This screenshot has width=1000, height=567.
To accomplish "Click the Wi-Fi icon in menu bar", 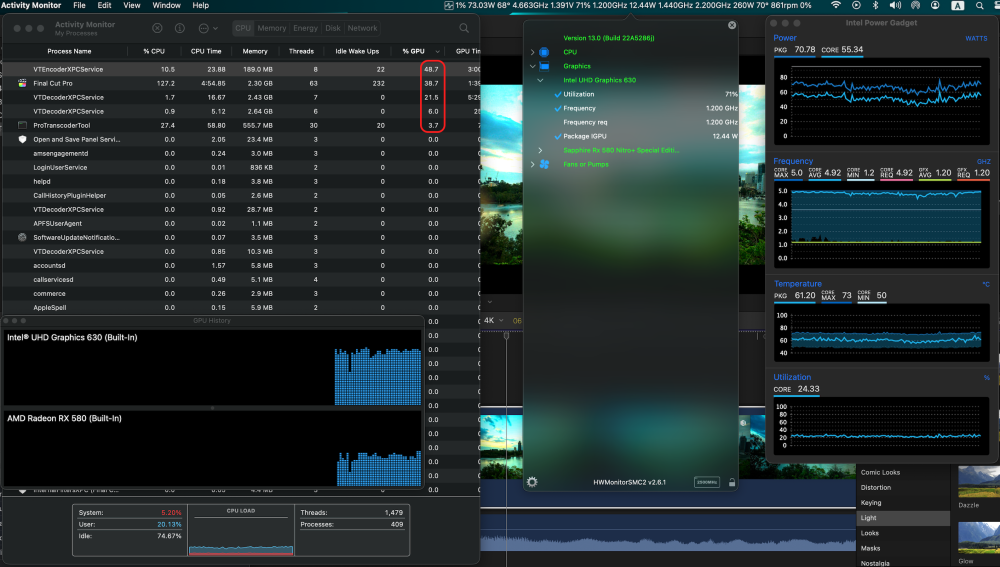I will click(835, 5).
